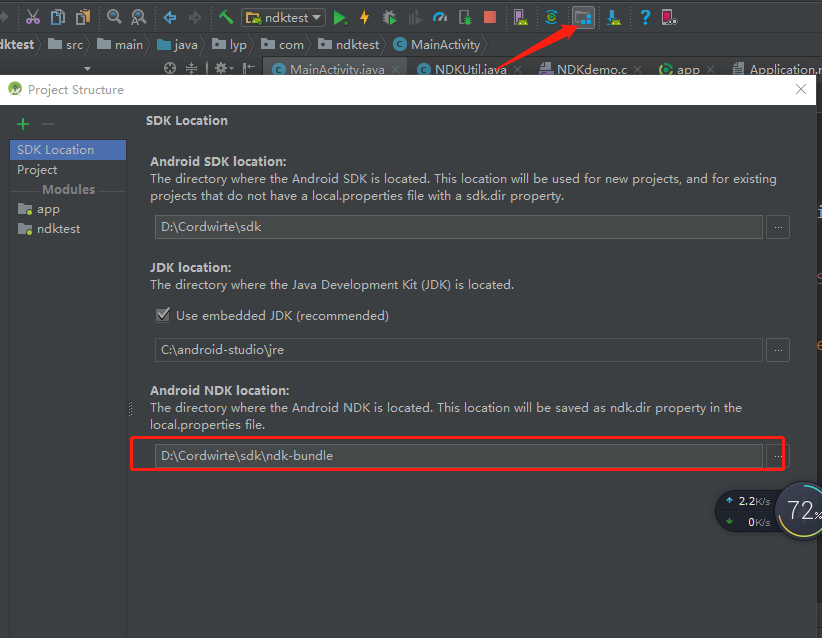Click Attach debugger to Android process icon
This screenshot has height=638, width=822.
coord(465,18)
